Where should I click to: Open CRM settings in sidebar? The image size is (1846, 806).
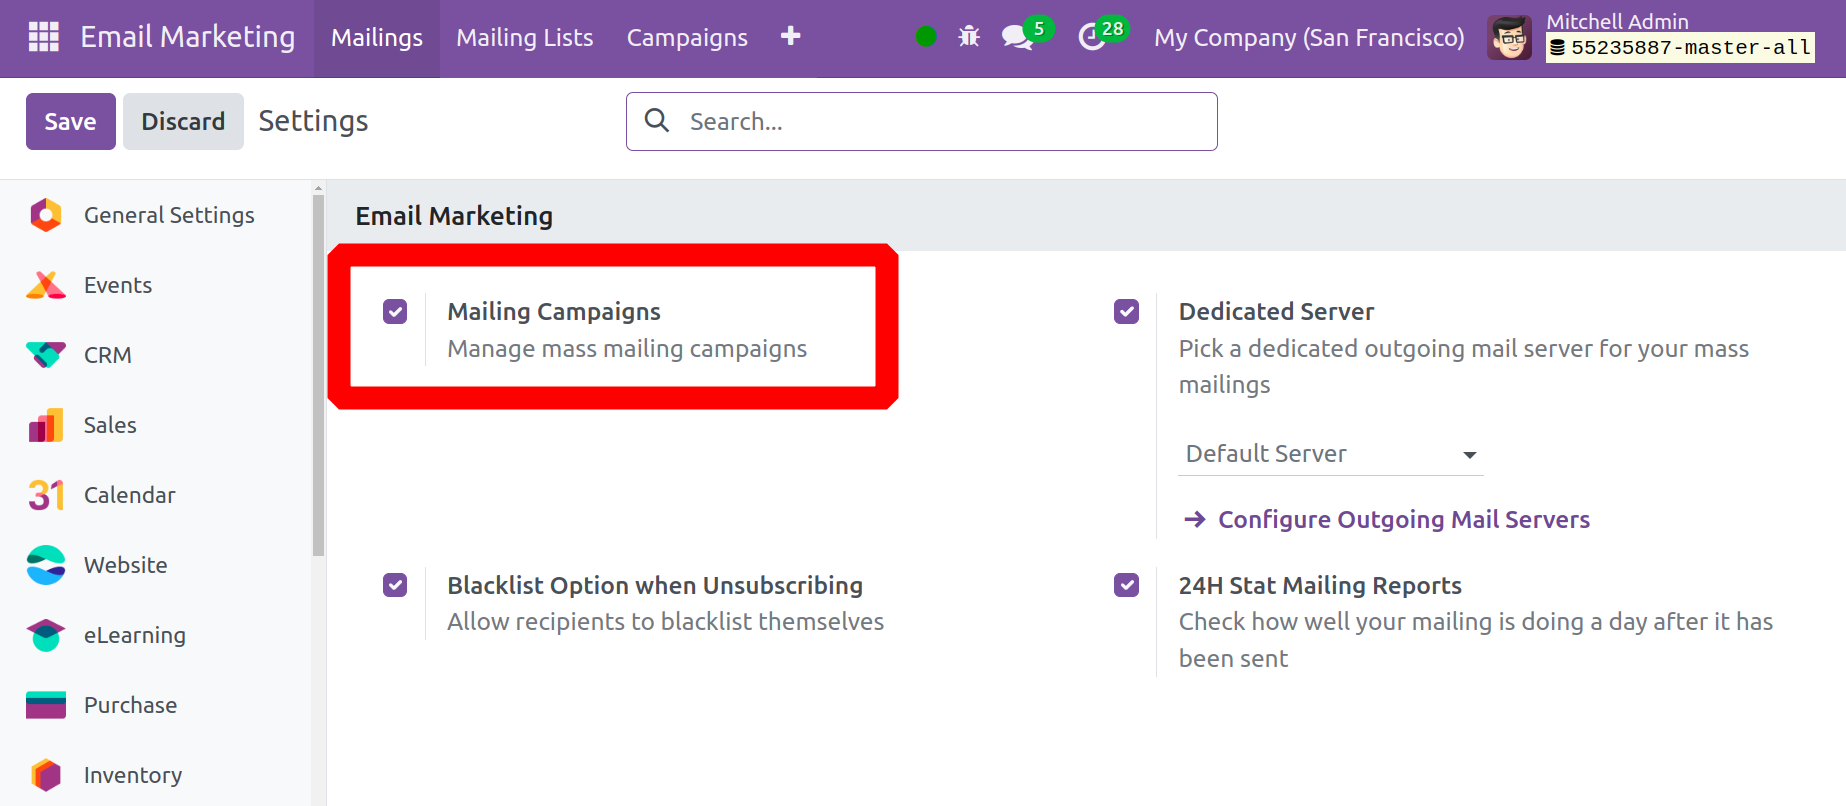pos(107,355)
